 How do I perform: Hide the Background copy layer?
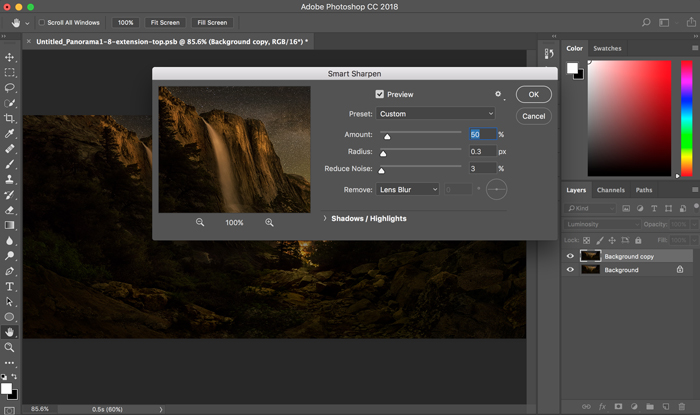click(x=571, y=256)
